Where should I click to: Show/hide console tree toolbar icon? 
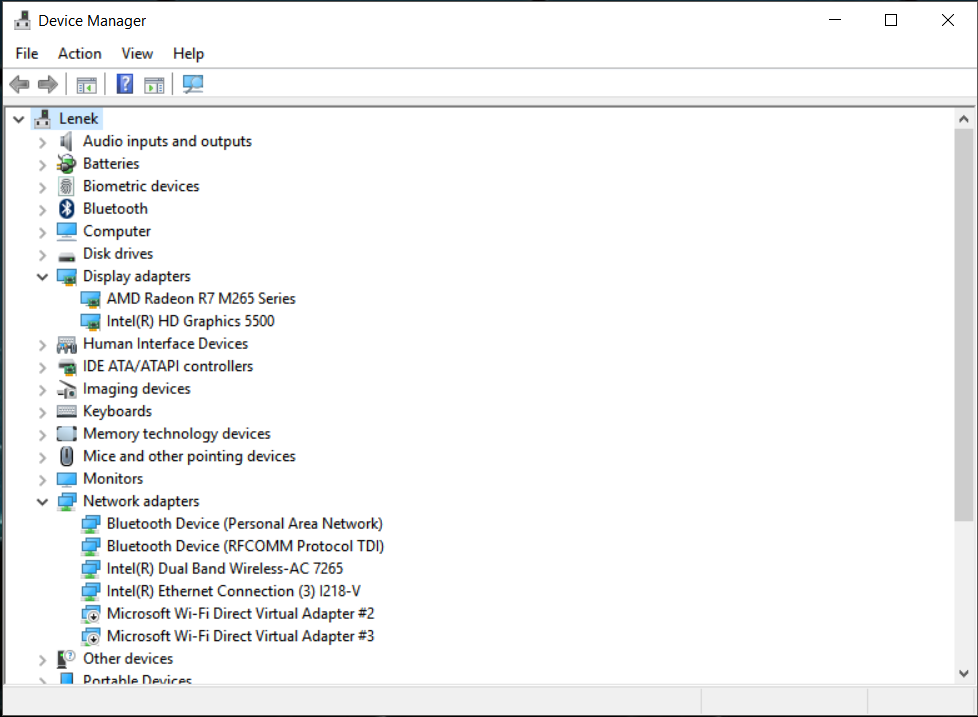(86, 84)
